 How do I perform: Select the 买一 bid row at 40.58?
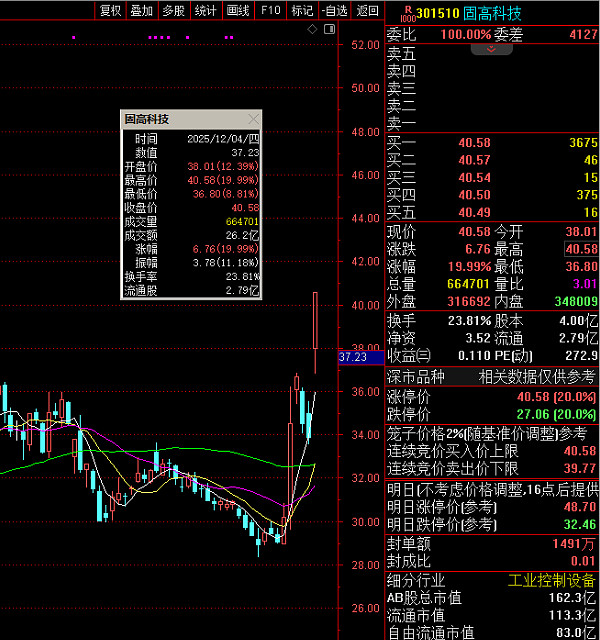tap(492, 143)
